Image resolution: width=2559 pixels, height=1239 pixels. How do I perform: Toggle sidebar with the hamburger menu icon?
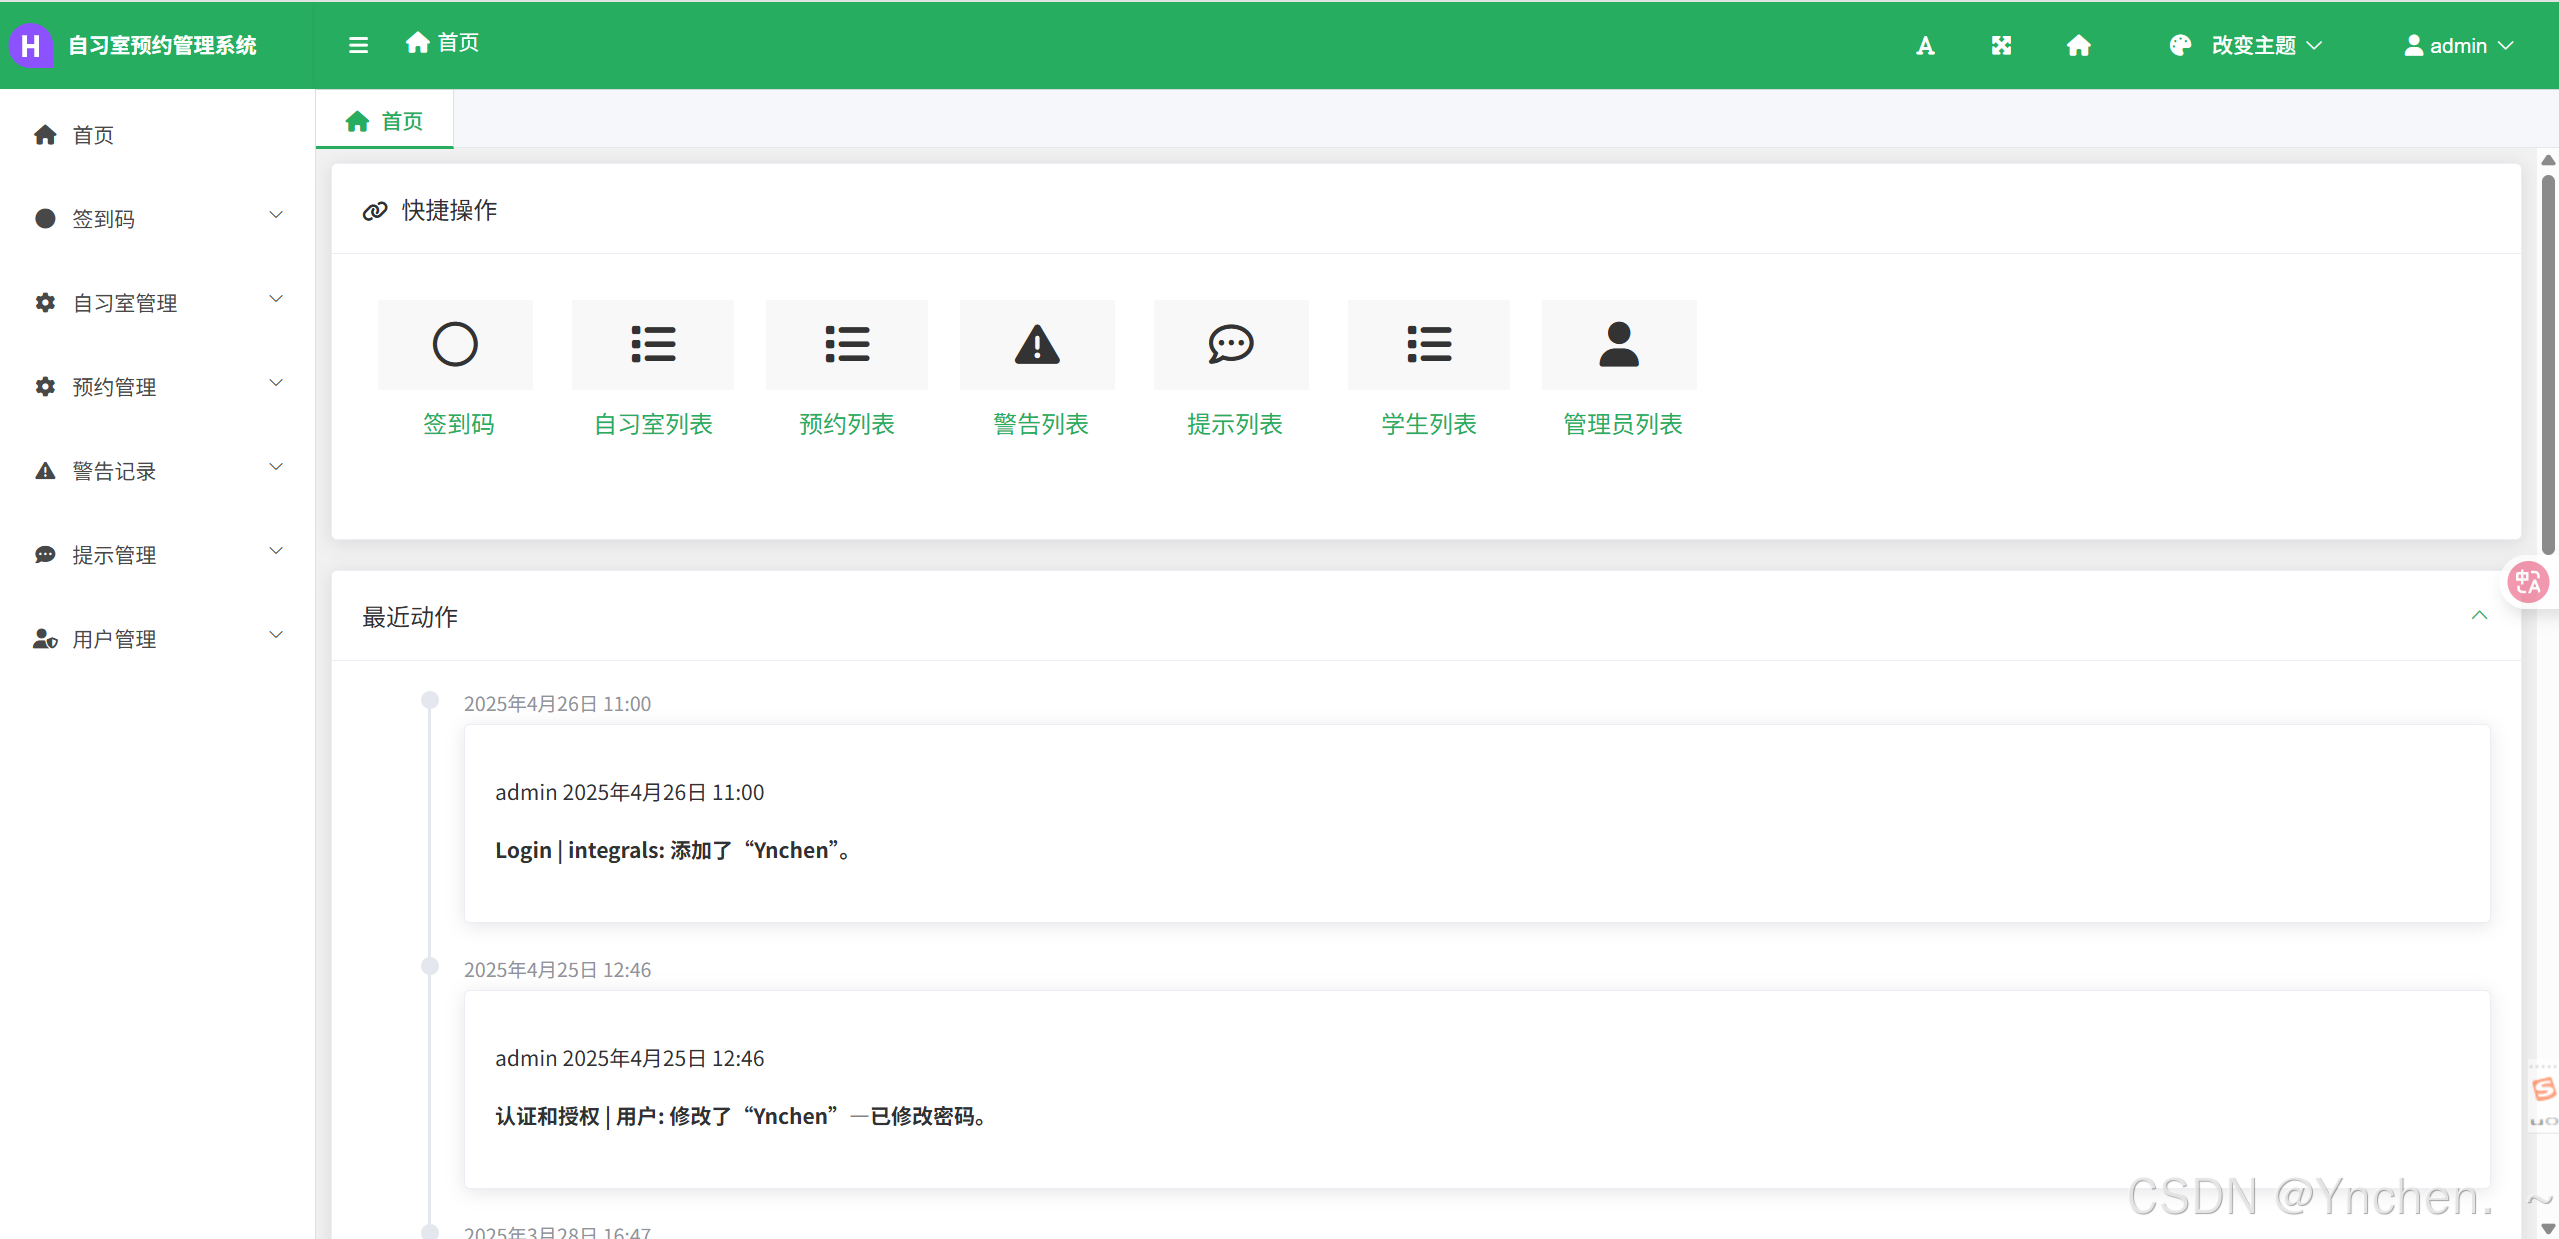tap(358, 45)
